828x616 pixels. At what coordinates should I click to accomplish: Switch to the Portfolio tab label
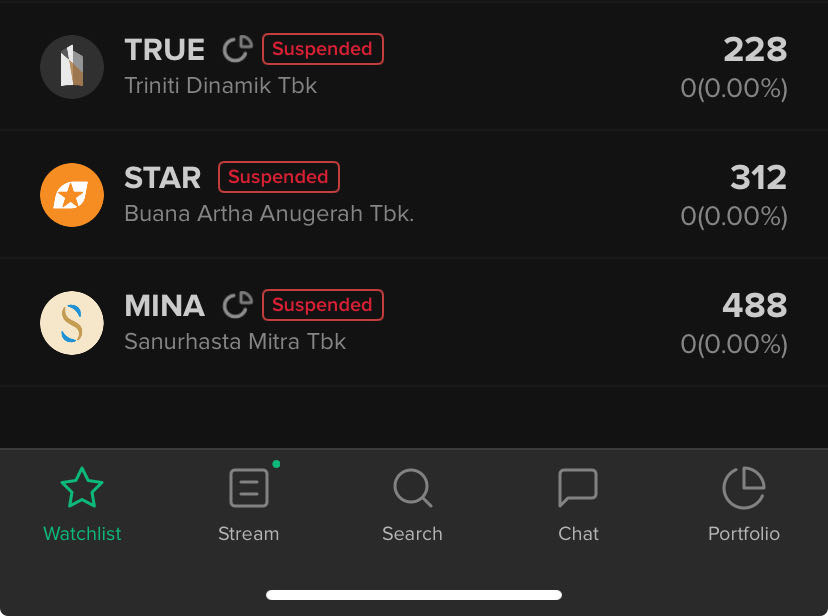[x=743, y=534]
